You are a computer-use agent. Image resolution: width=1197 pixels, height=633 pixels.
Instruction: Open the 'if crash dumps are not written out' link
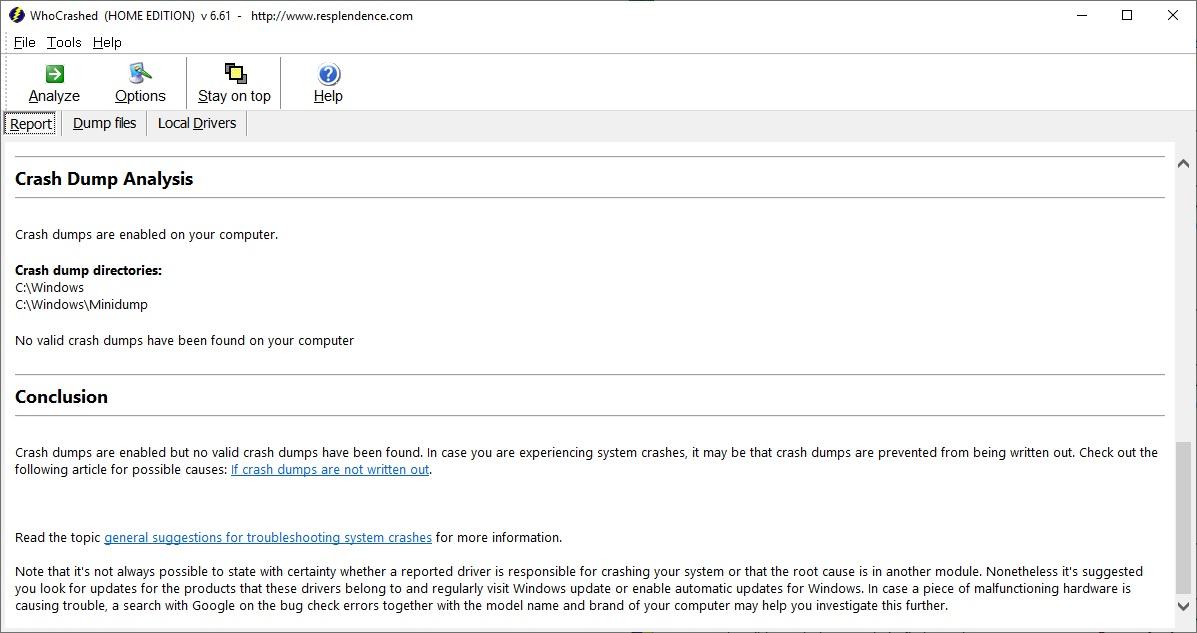tap(330, 470)
